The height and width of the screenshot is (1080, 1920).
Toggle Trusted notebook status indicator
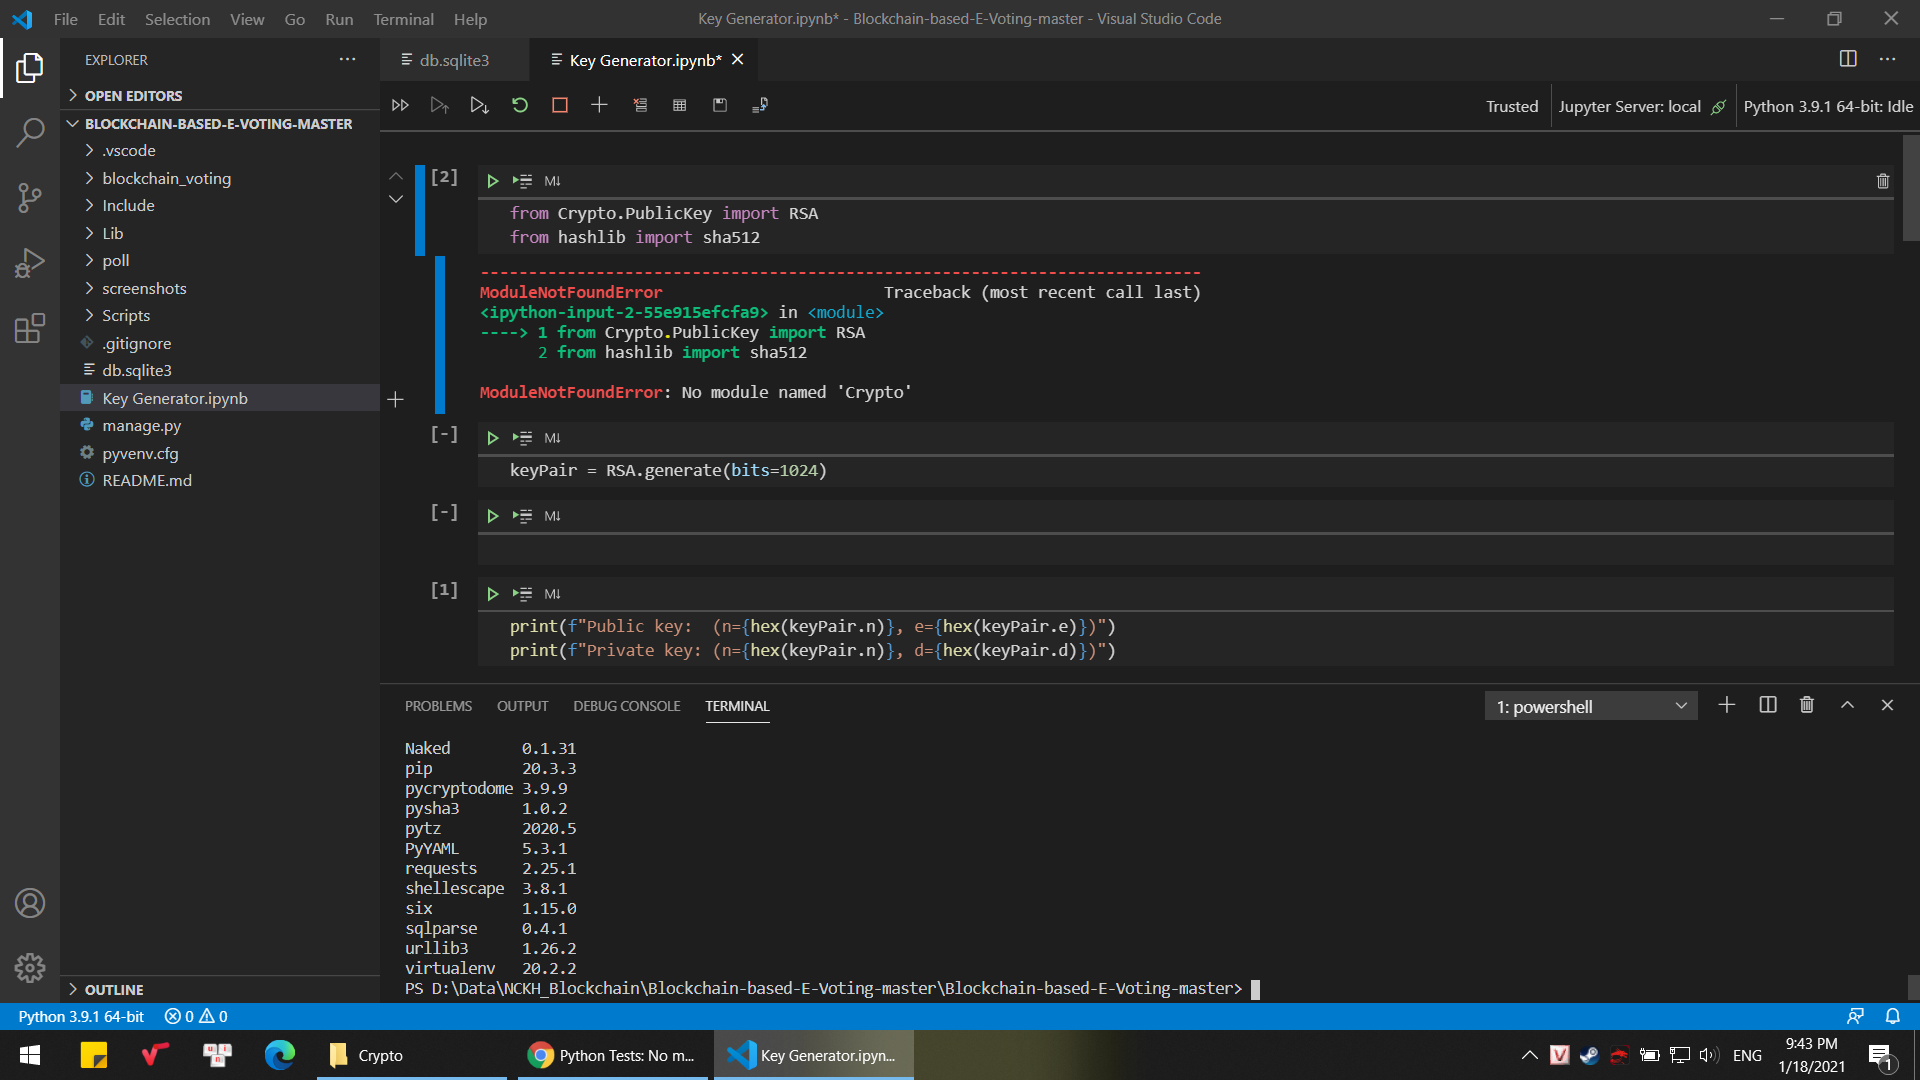pos(1510,105)
